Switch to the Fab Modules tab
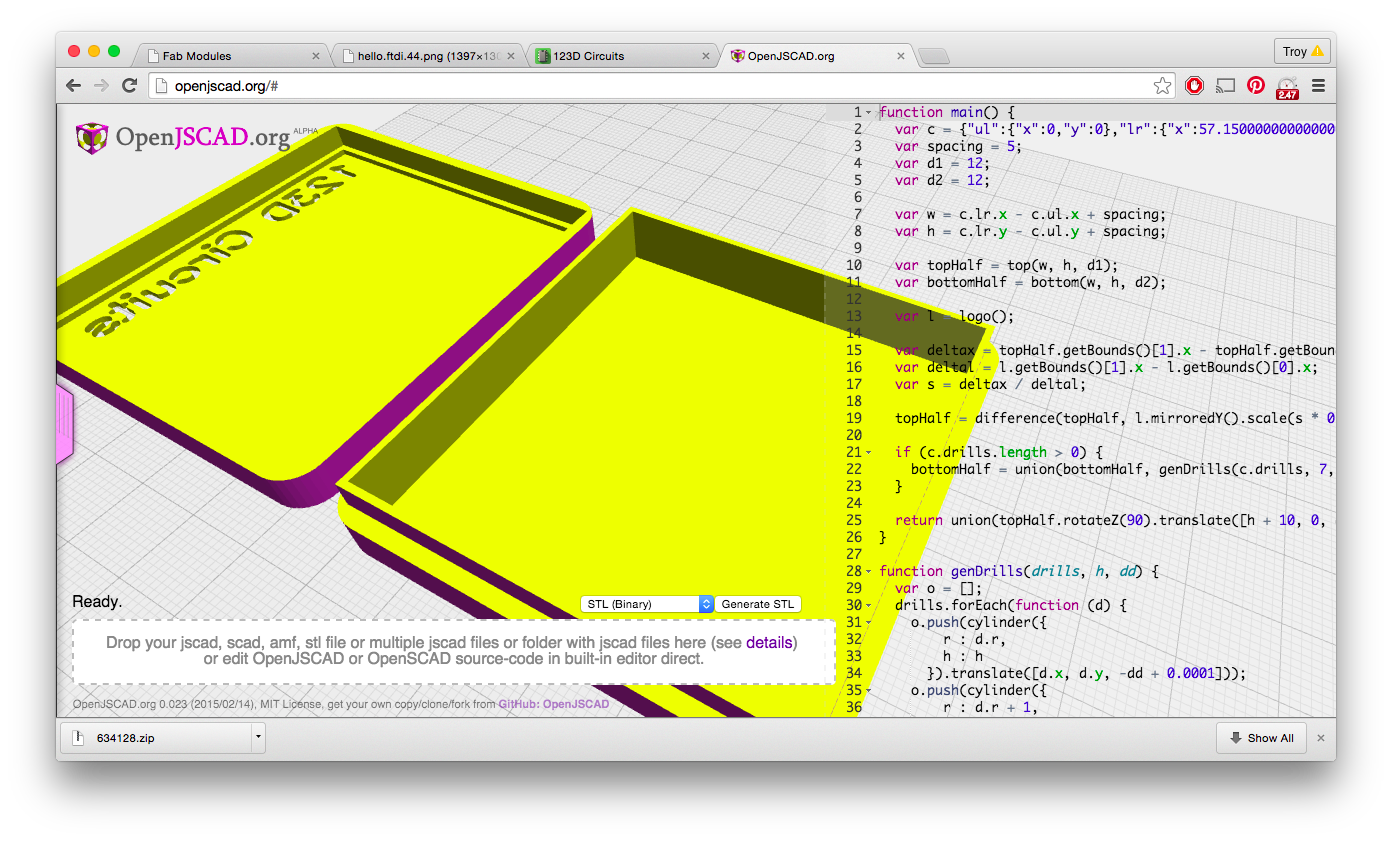 [x=232, y=56]
